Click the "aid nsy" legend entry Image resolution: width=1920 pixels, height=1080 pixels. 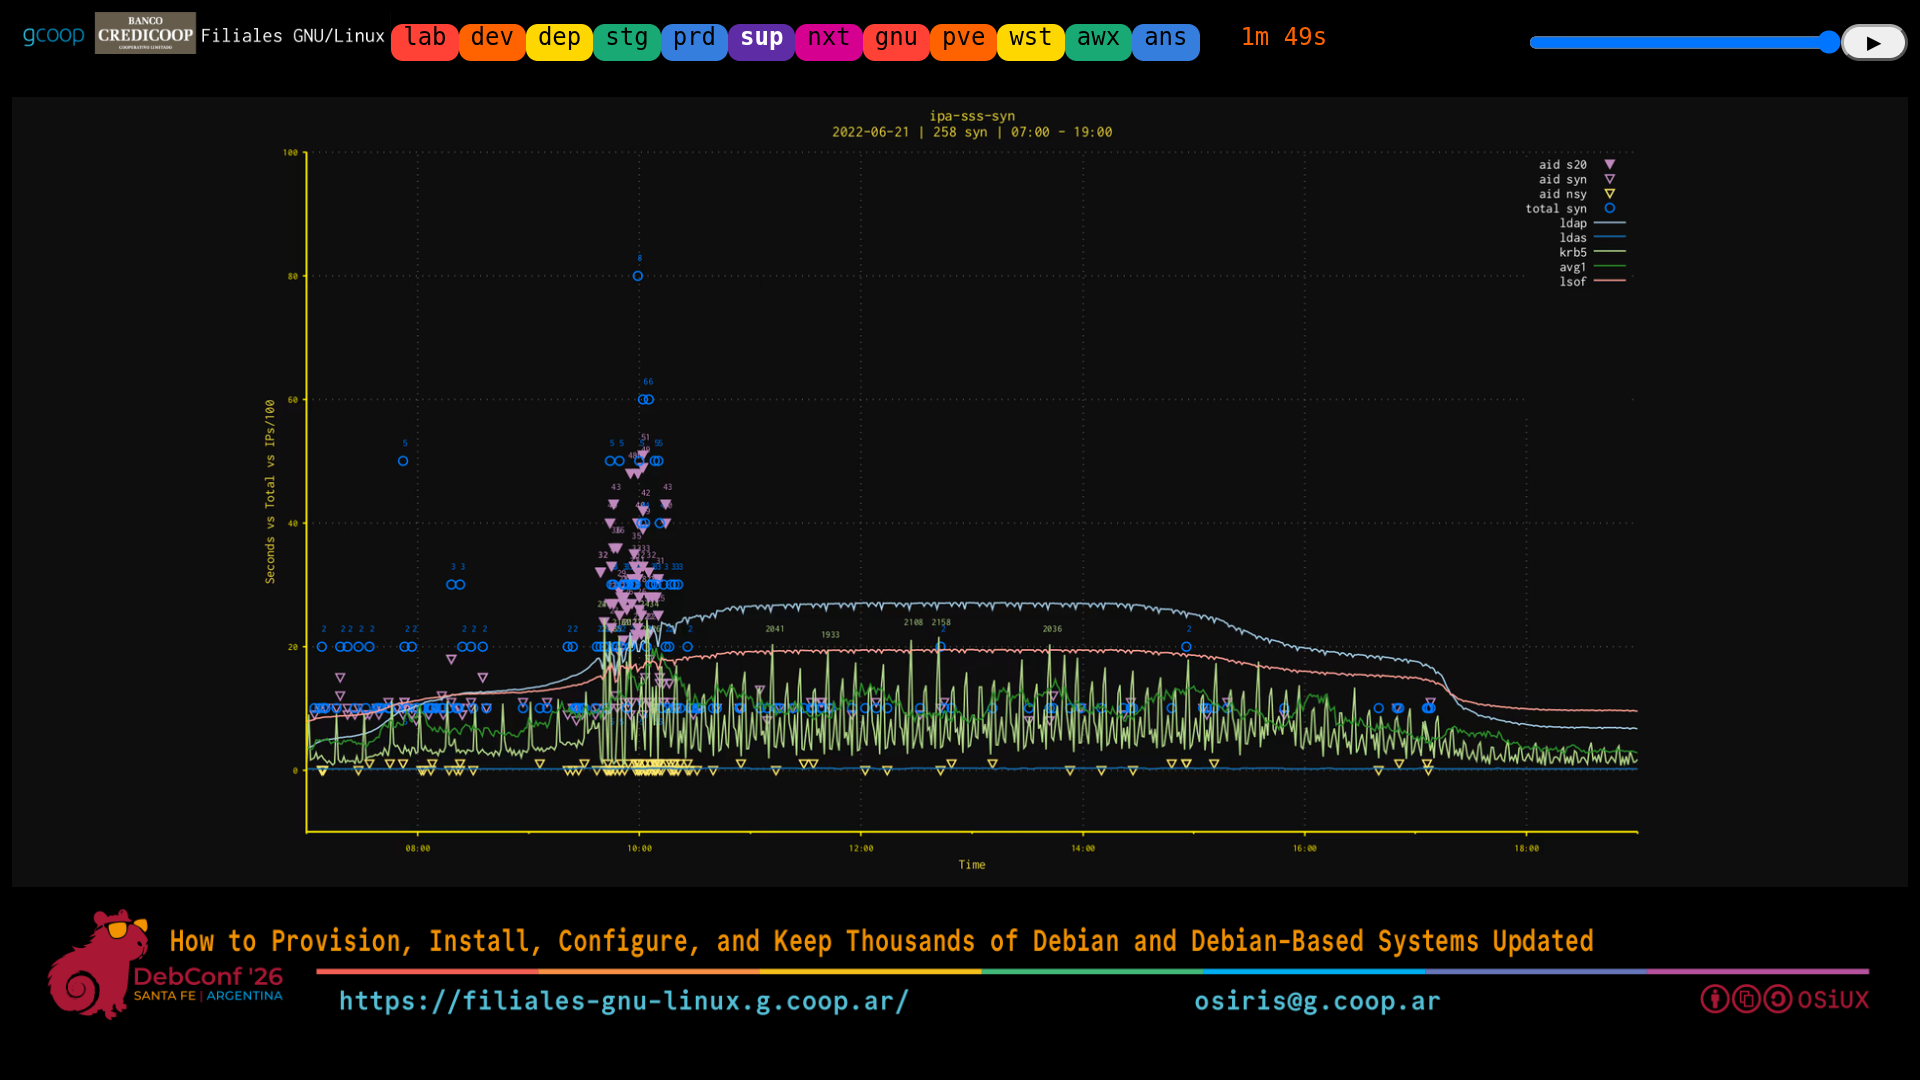[1577, 194]
